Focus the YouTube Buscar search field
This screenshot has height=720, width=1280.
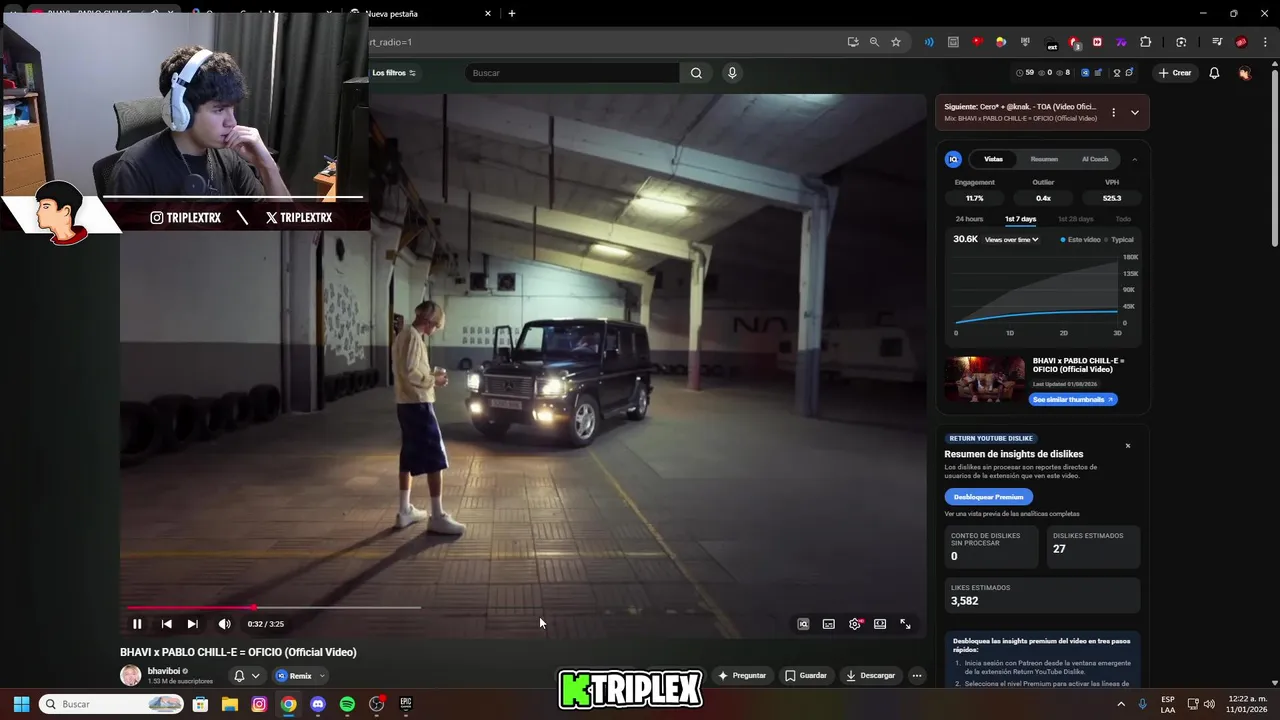point(573,73)
